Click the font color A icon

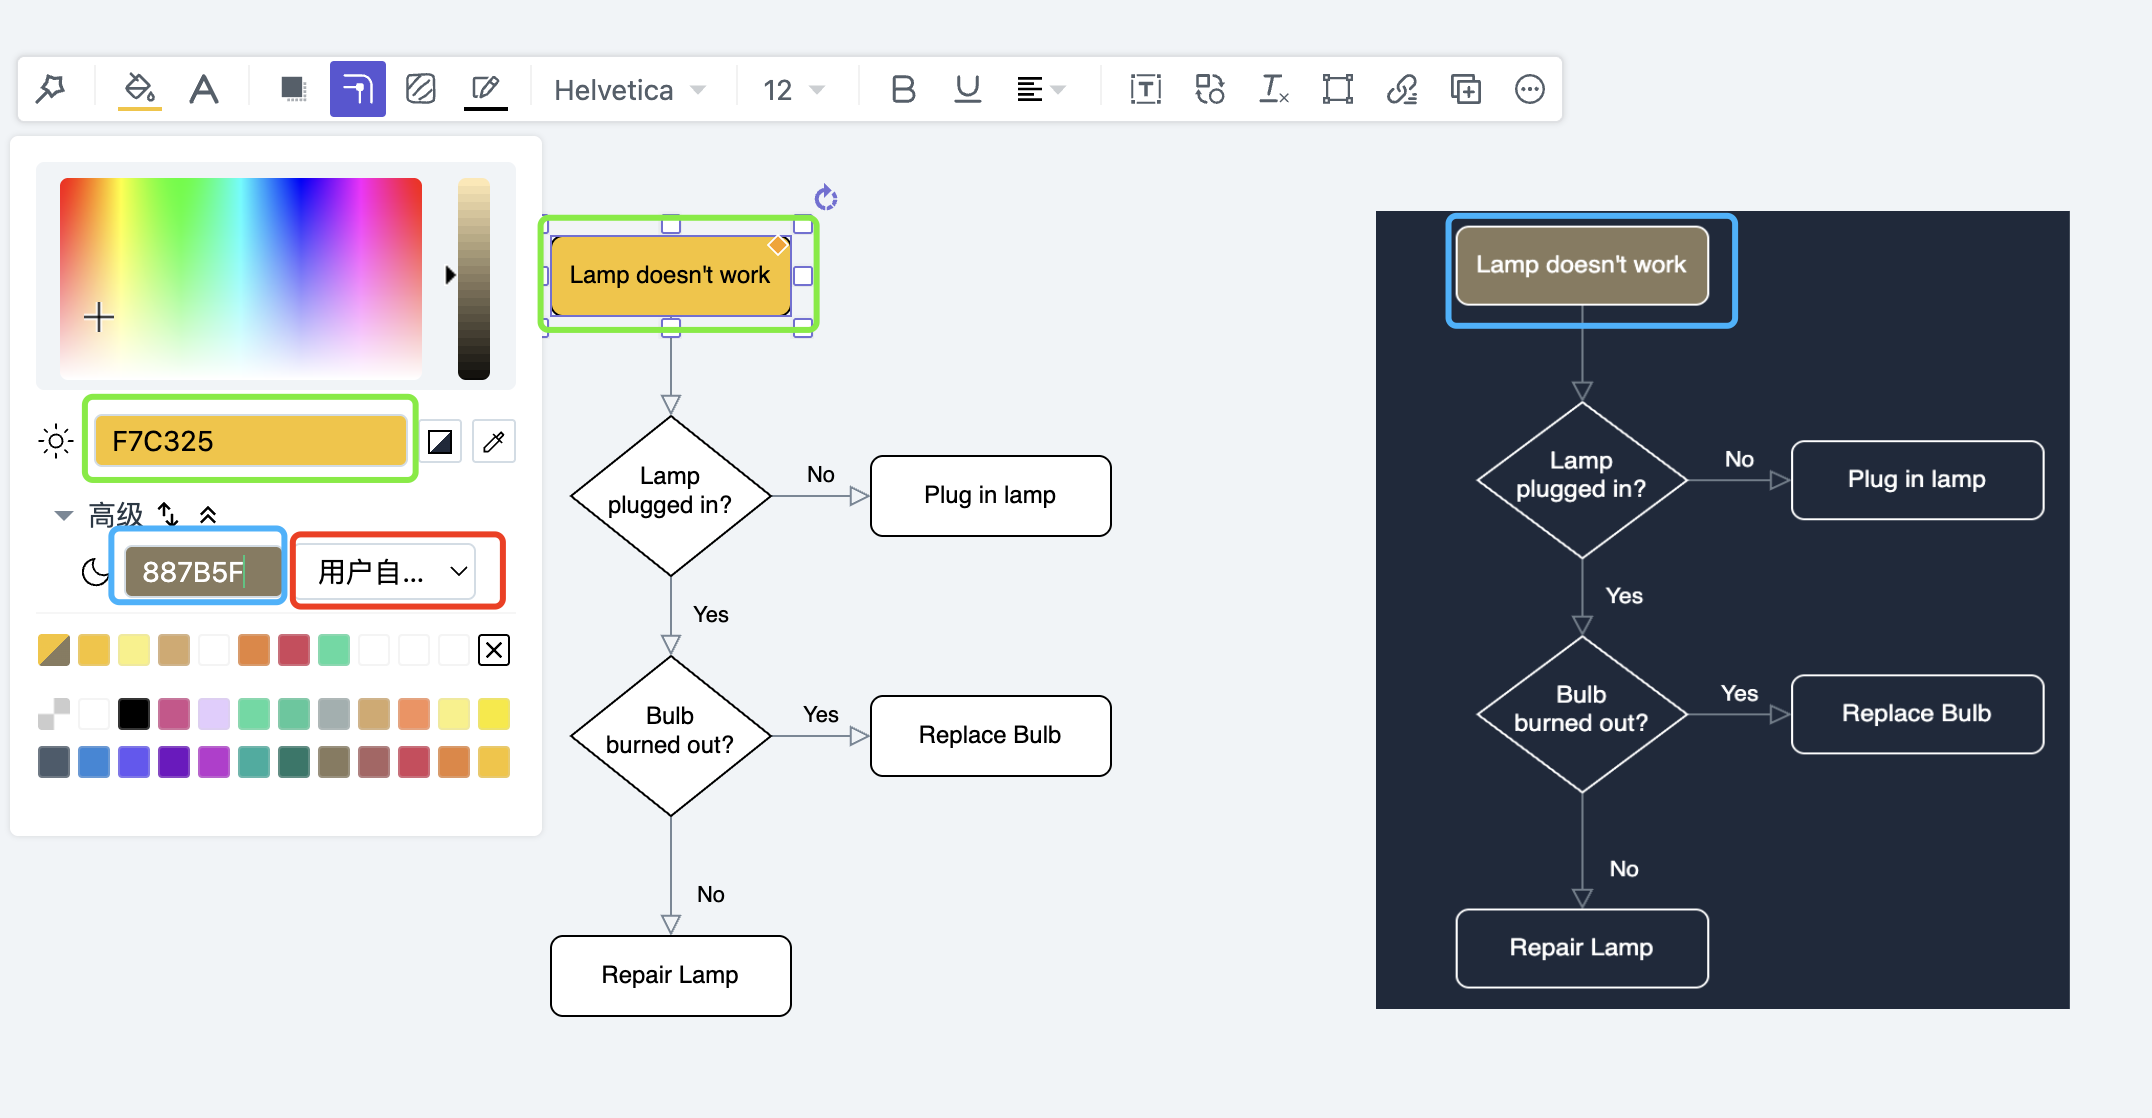pyautogui.click(x=204, y=89)
